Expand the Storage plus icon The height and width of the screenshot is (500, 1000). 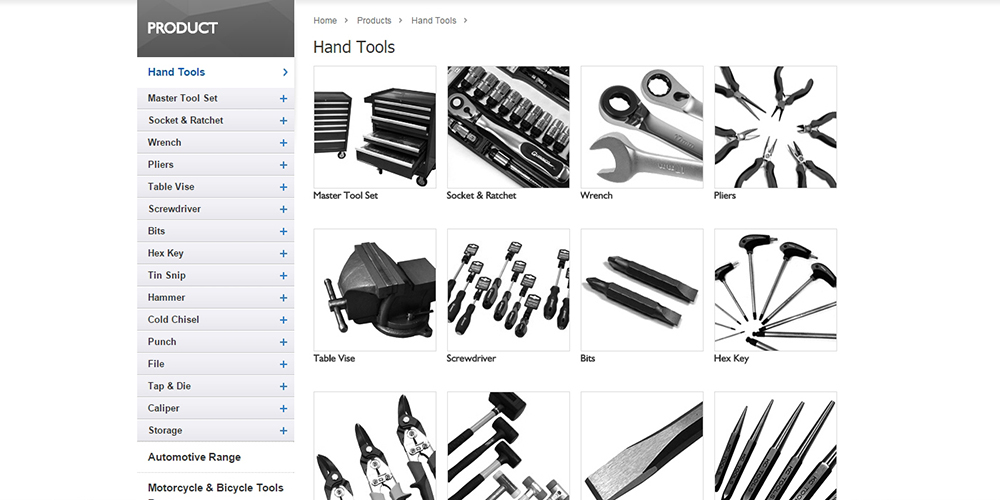click(283, 431)
